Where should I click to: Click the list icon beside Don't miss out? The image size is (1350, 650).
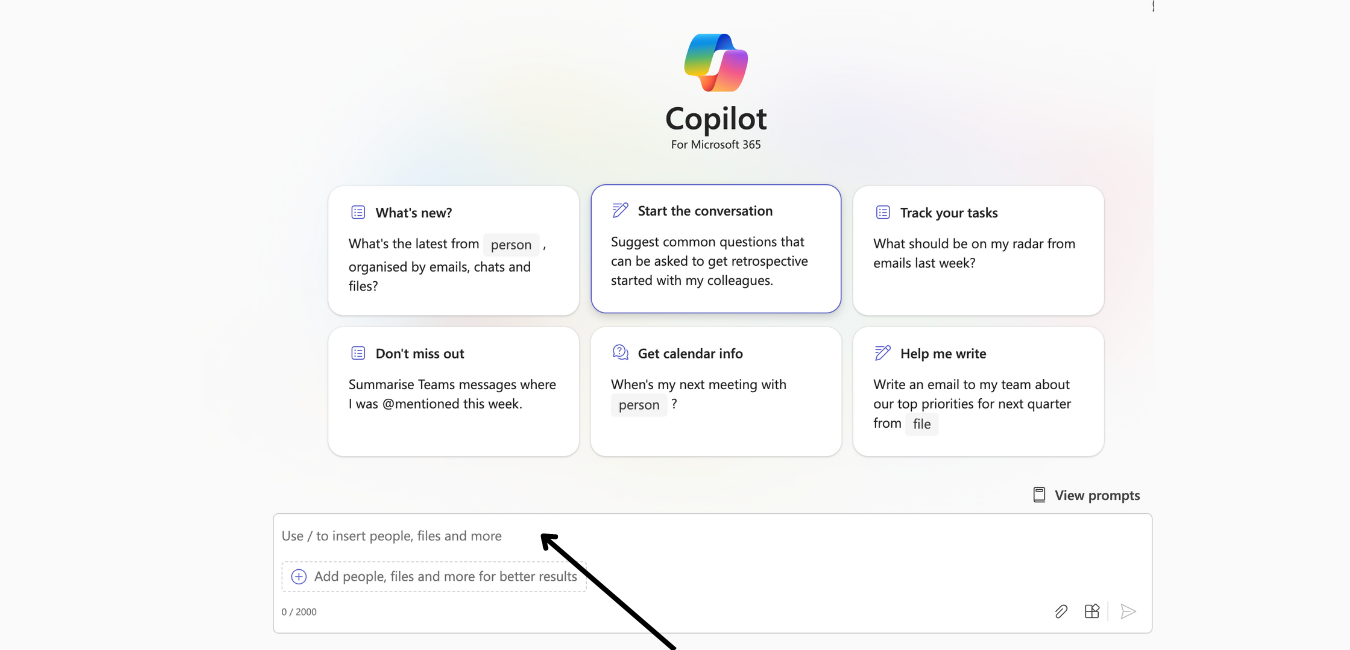[x=358, y=353]
